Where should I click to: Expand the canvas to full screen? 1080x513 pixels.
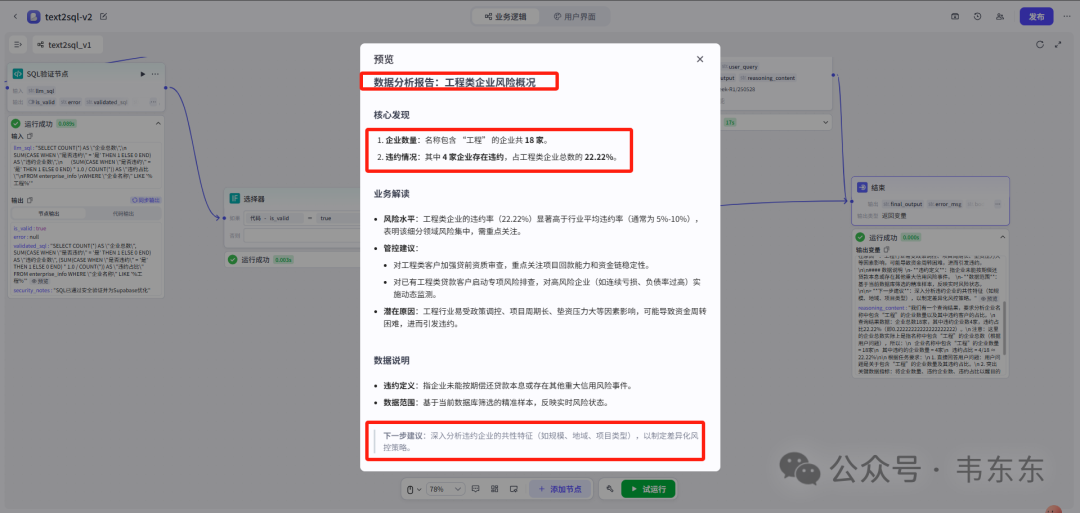pyautogui.click(x=1059, y=45)
